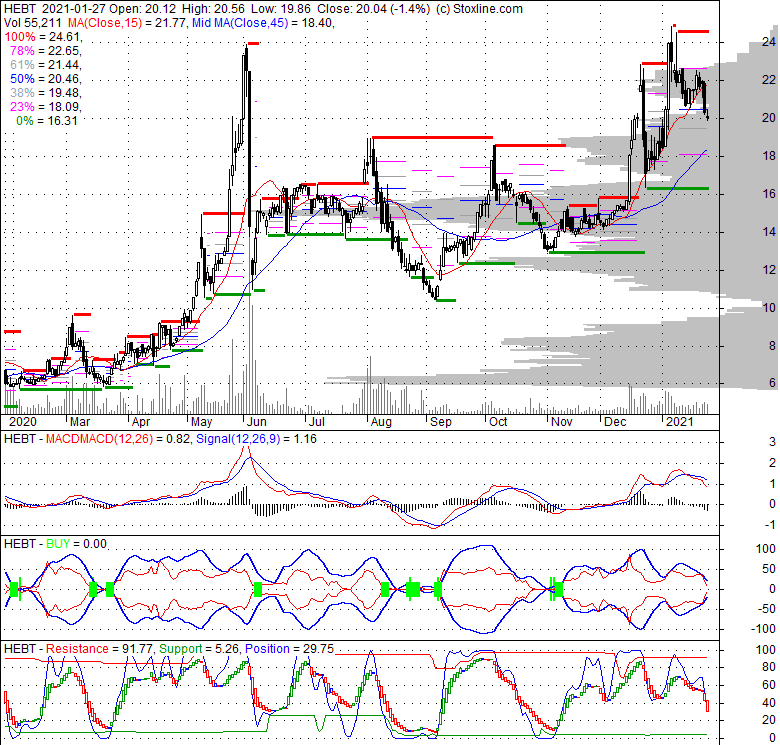Screen dimensions: 780x745
Task: Select the 'Close: 20.04 (-1.4%)' value
Action: [373, 9]
